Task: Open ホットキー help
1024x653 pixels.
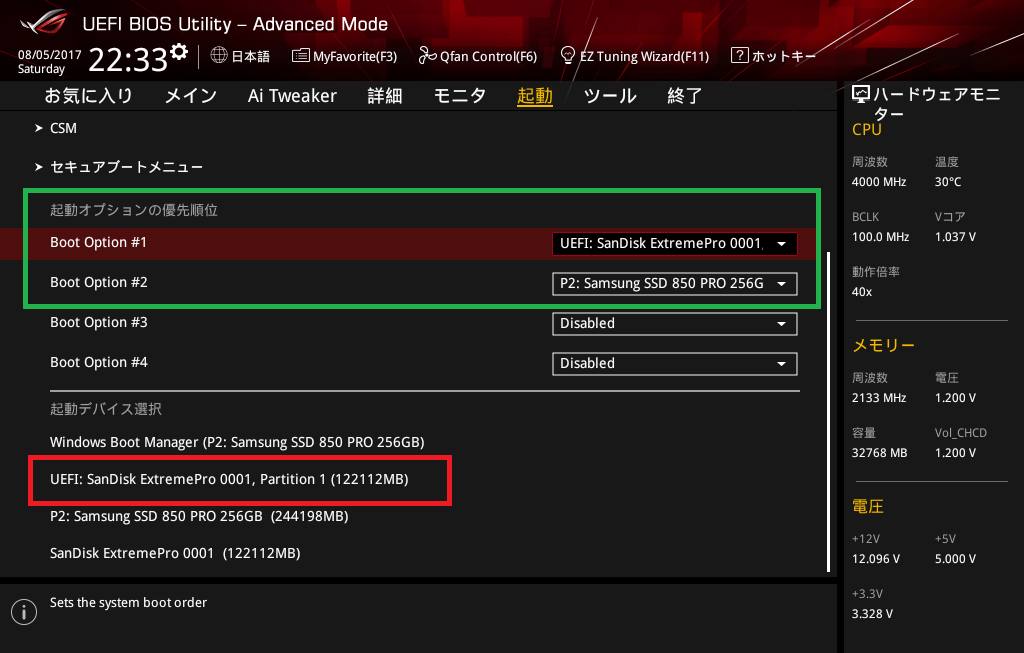Action: click(773, 56)
